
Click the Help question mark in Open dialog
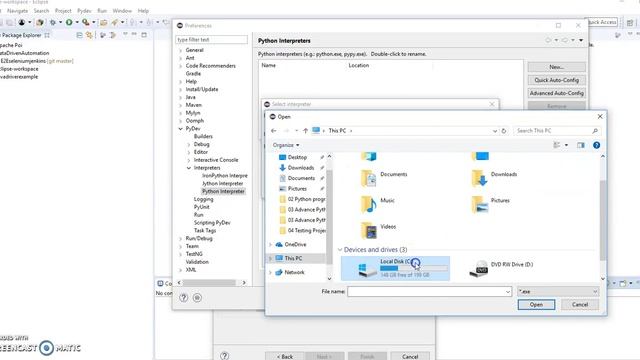click(596, 145)
